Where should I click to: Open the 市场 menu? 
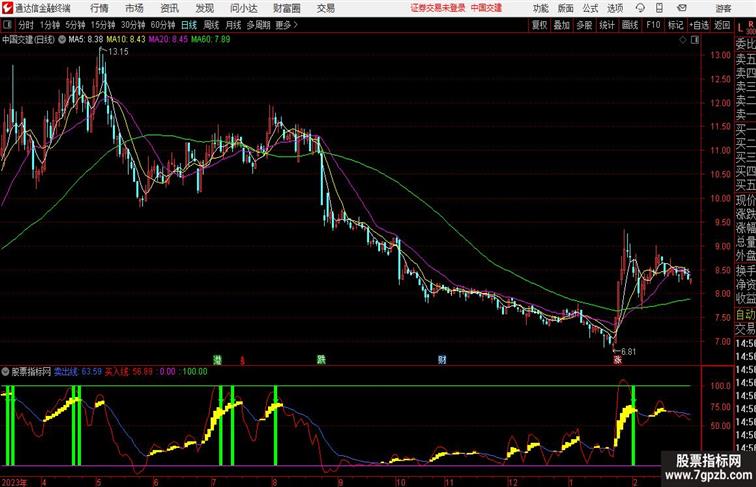(134, 8)
